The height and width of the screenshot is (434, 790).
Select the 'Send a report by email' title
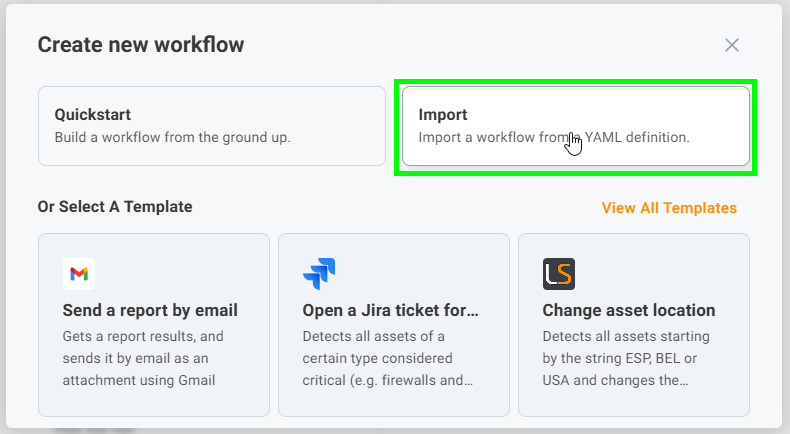(150, 310)
